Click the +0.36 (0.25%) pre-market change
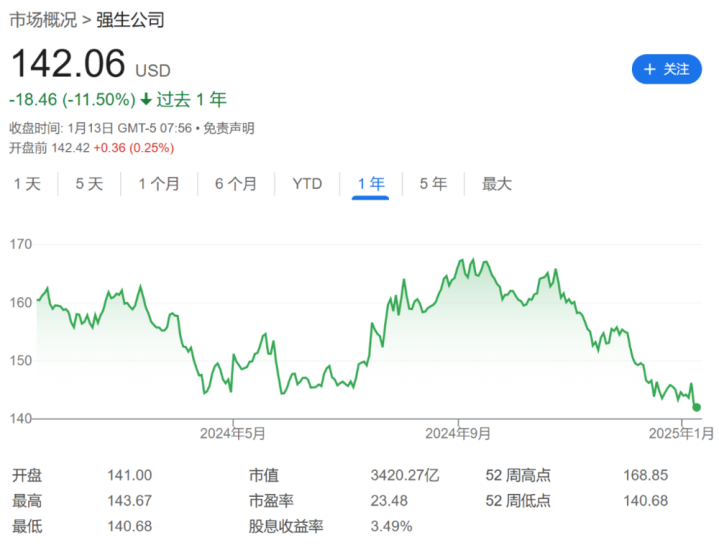Image resolution: width=719 pixels, height=553 pixels. pyautogui.click(x=134, y=148)
